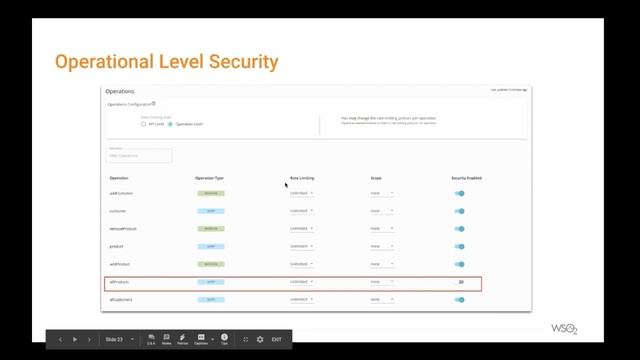
Task: Open audience Q&A tool
Action: (151, 340)
